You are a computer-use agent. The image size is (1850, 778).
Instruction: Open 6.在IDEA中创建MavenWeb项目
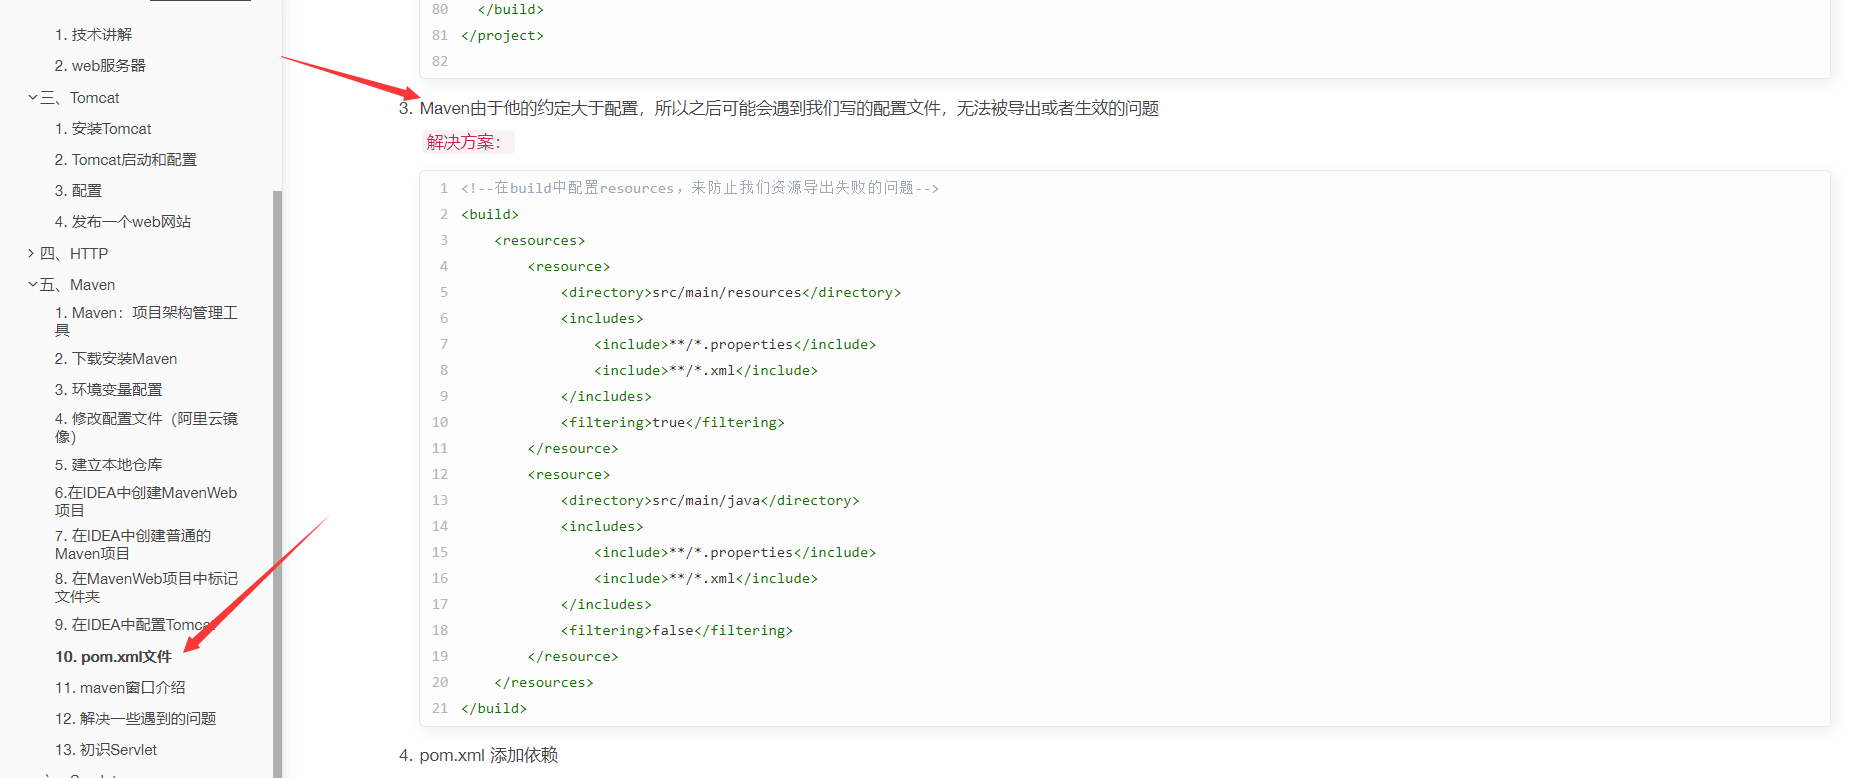146,501
